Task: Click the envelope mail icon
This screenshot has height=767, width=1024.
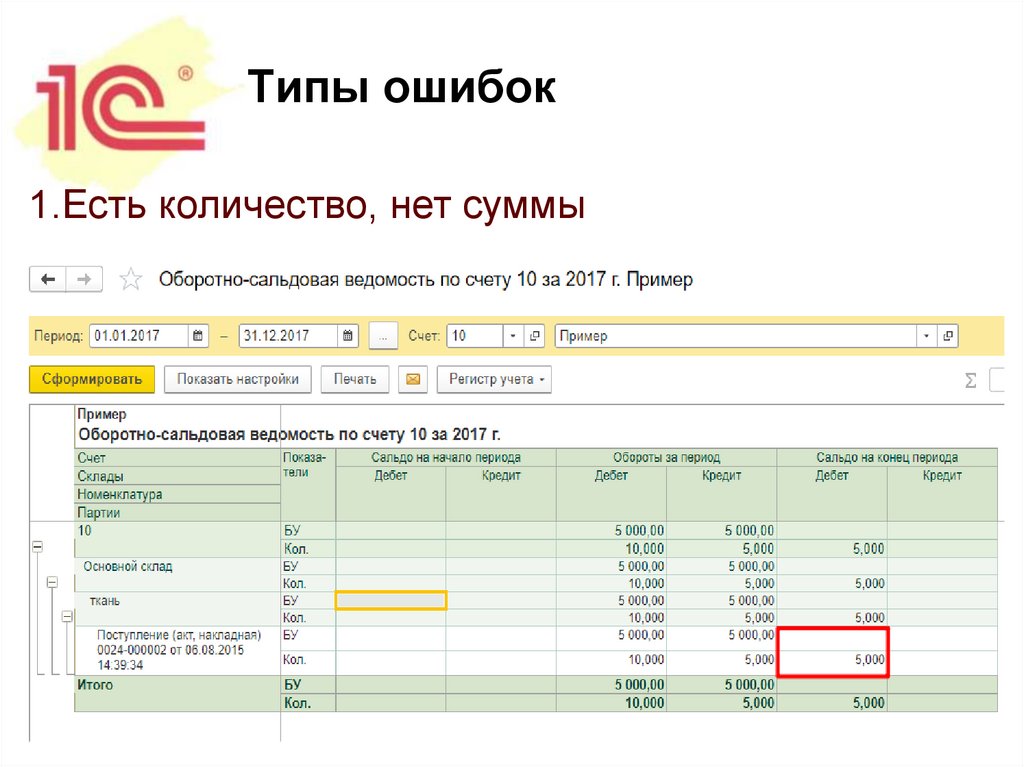Action: [x=412, y=379]
